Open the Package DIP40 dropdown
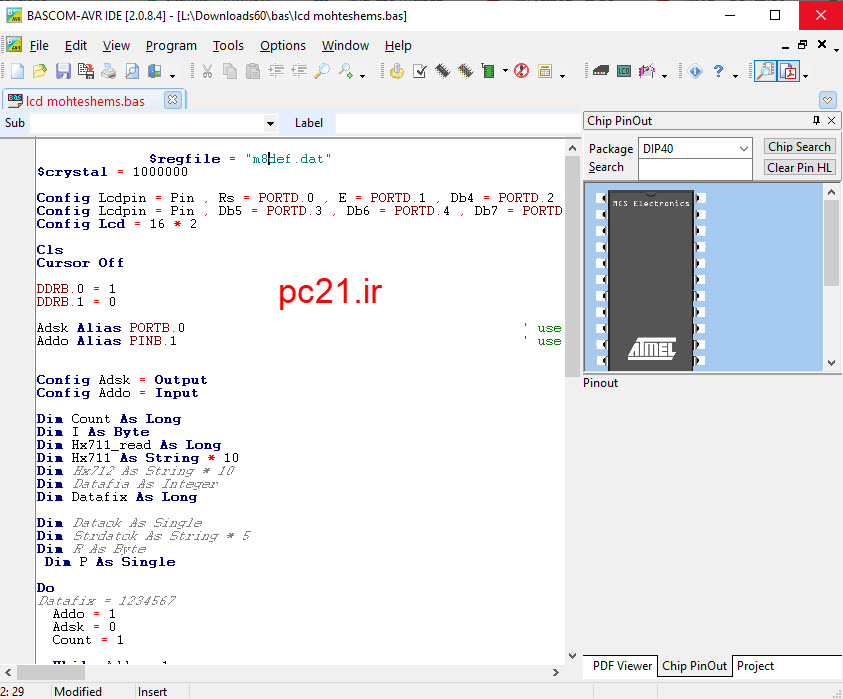Screen dimensions: 843x699 [x=744, y=149]
